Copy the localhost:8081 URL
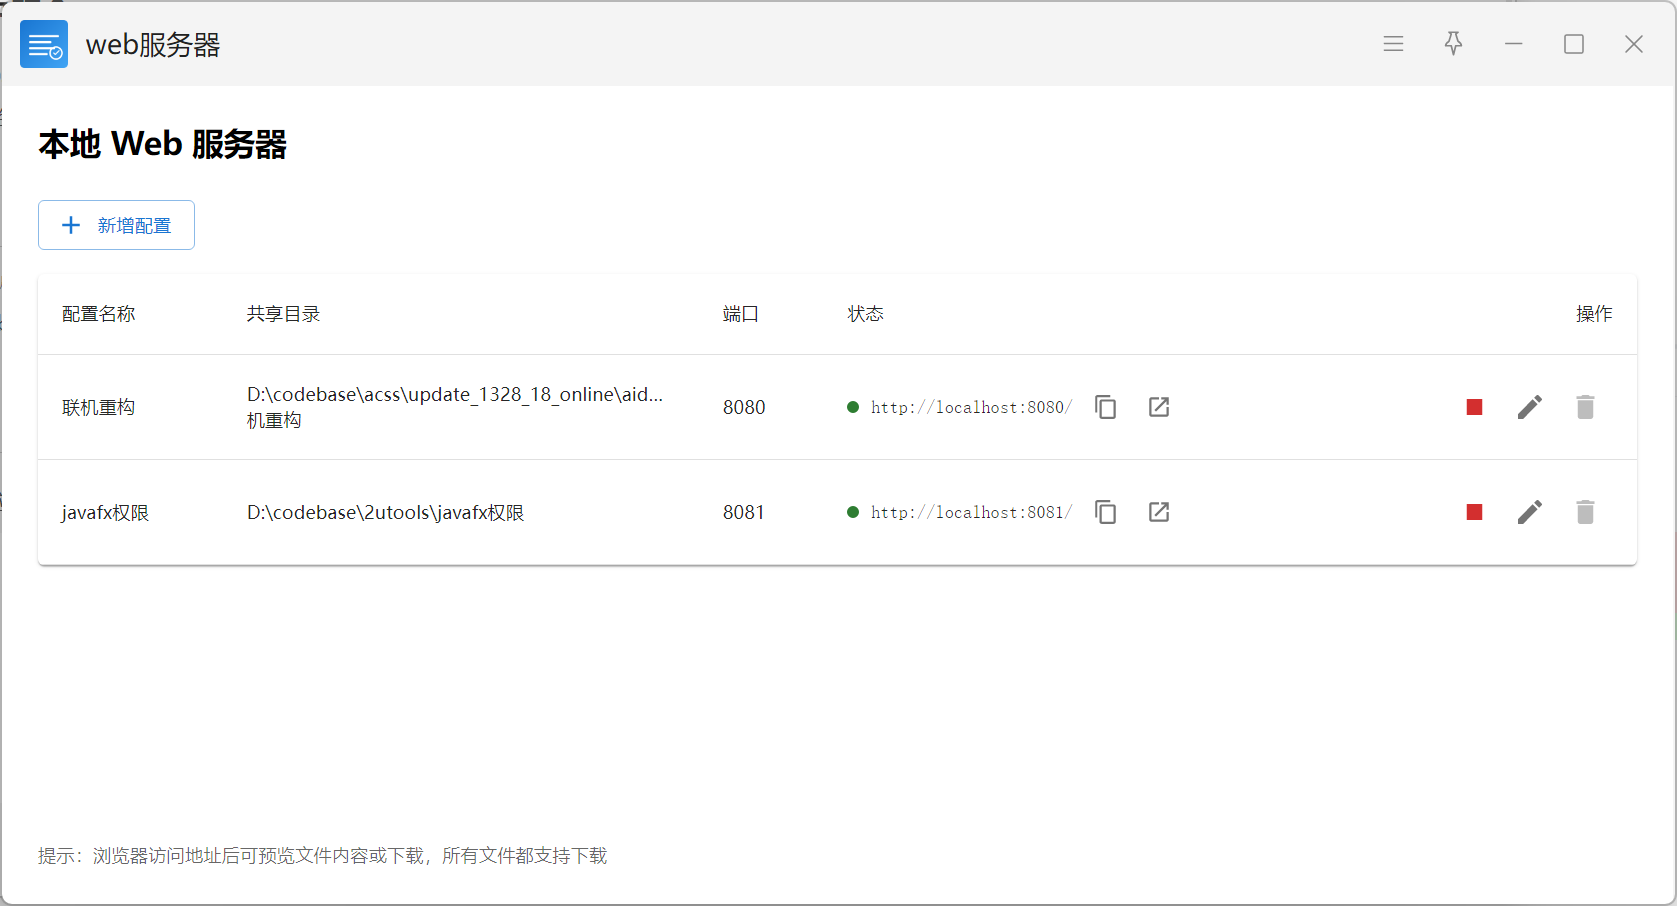 tap(1105, 512)
